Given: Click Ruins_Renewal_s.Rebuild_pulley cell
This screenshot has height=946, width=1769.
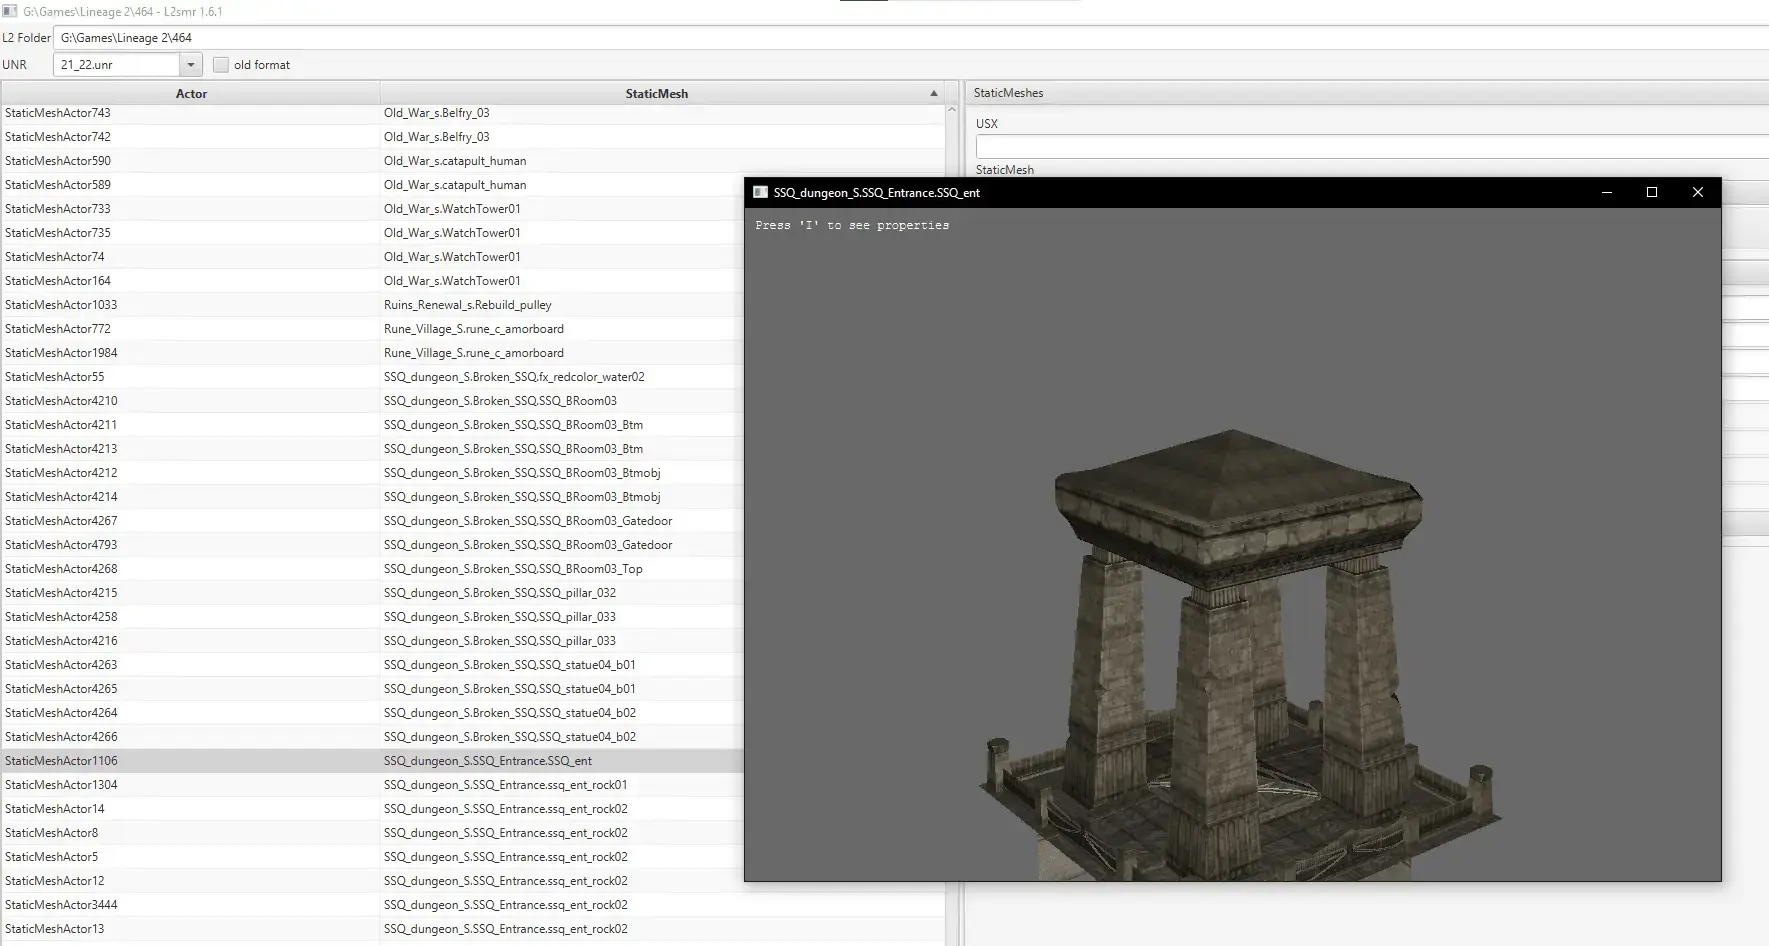Looking at the screenshot, I should pyautogui.click(x=468, y=305).
